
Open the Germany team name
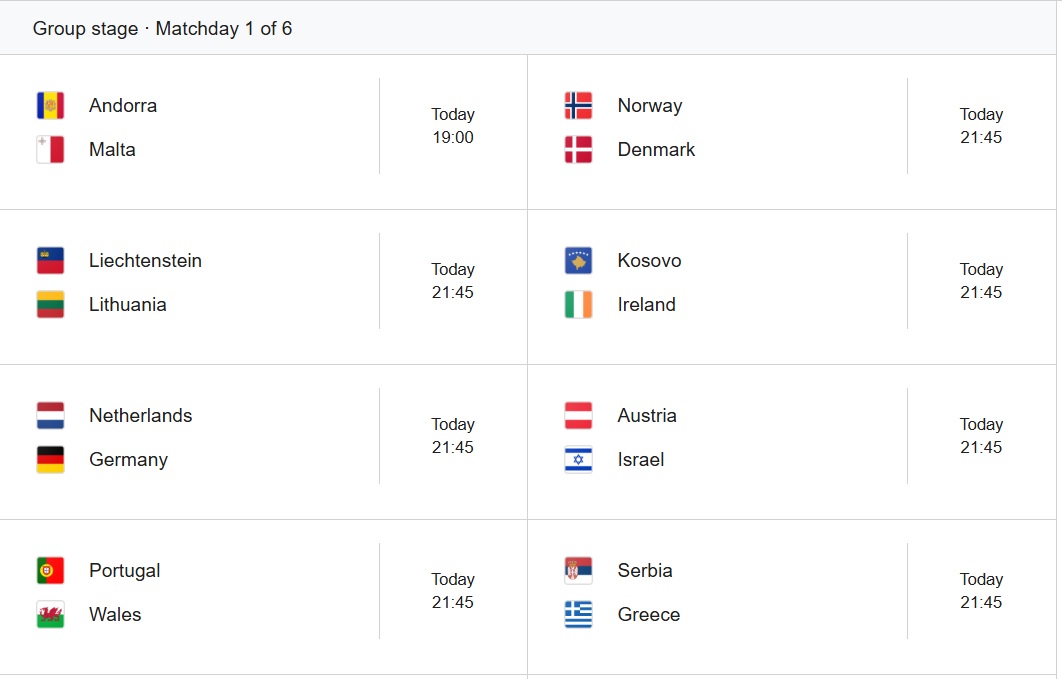click(128, 460)
